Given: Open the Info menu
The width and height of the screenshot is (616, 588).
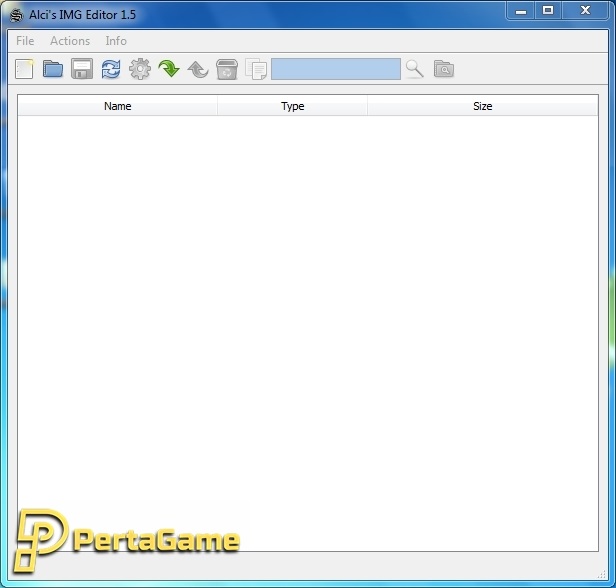Looking at the screenshot, I should (x=116, y=41).
